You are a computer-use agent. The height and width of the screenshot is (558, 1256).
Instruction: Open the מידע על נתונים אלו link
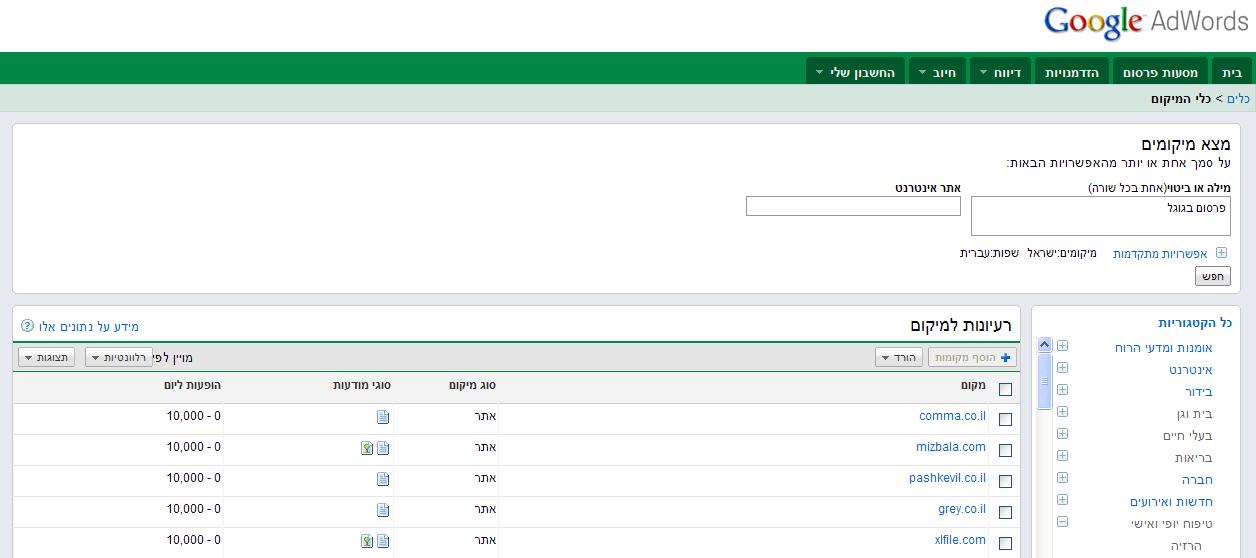tap(89, 326)
